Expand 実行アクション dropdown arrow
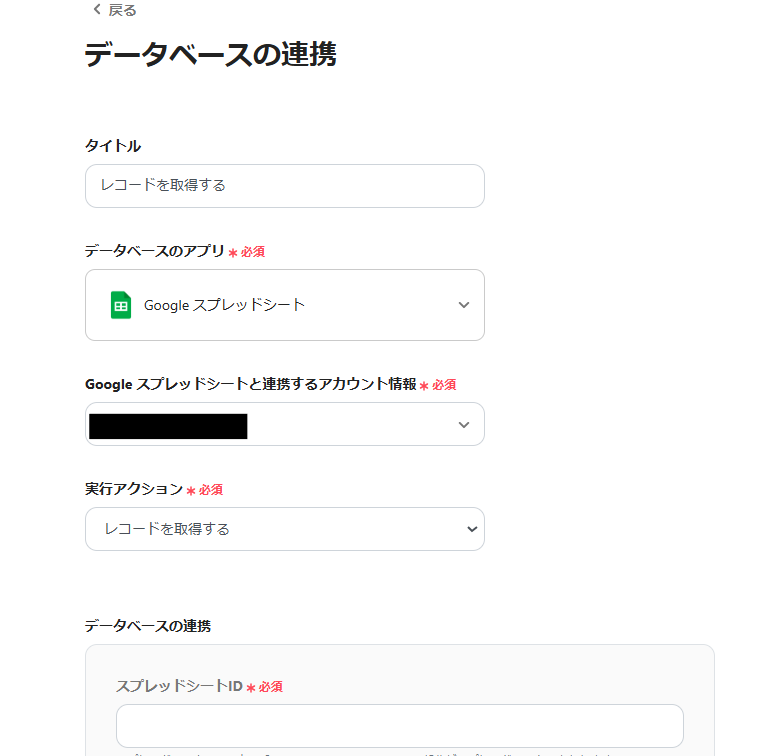Viewport: 772px width, 756px height. click(472, 529)
